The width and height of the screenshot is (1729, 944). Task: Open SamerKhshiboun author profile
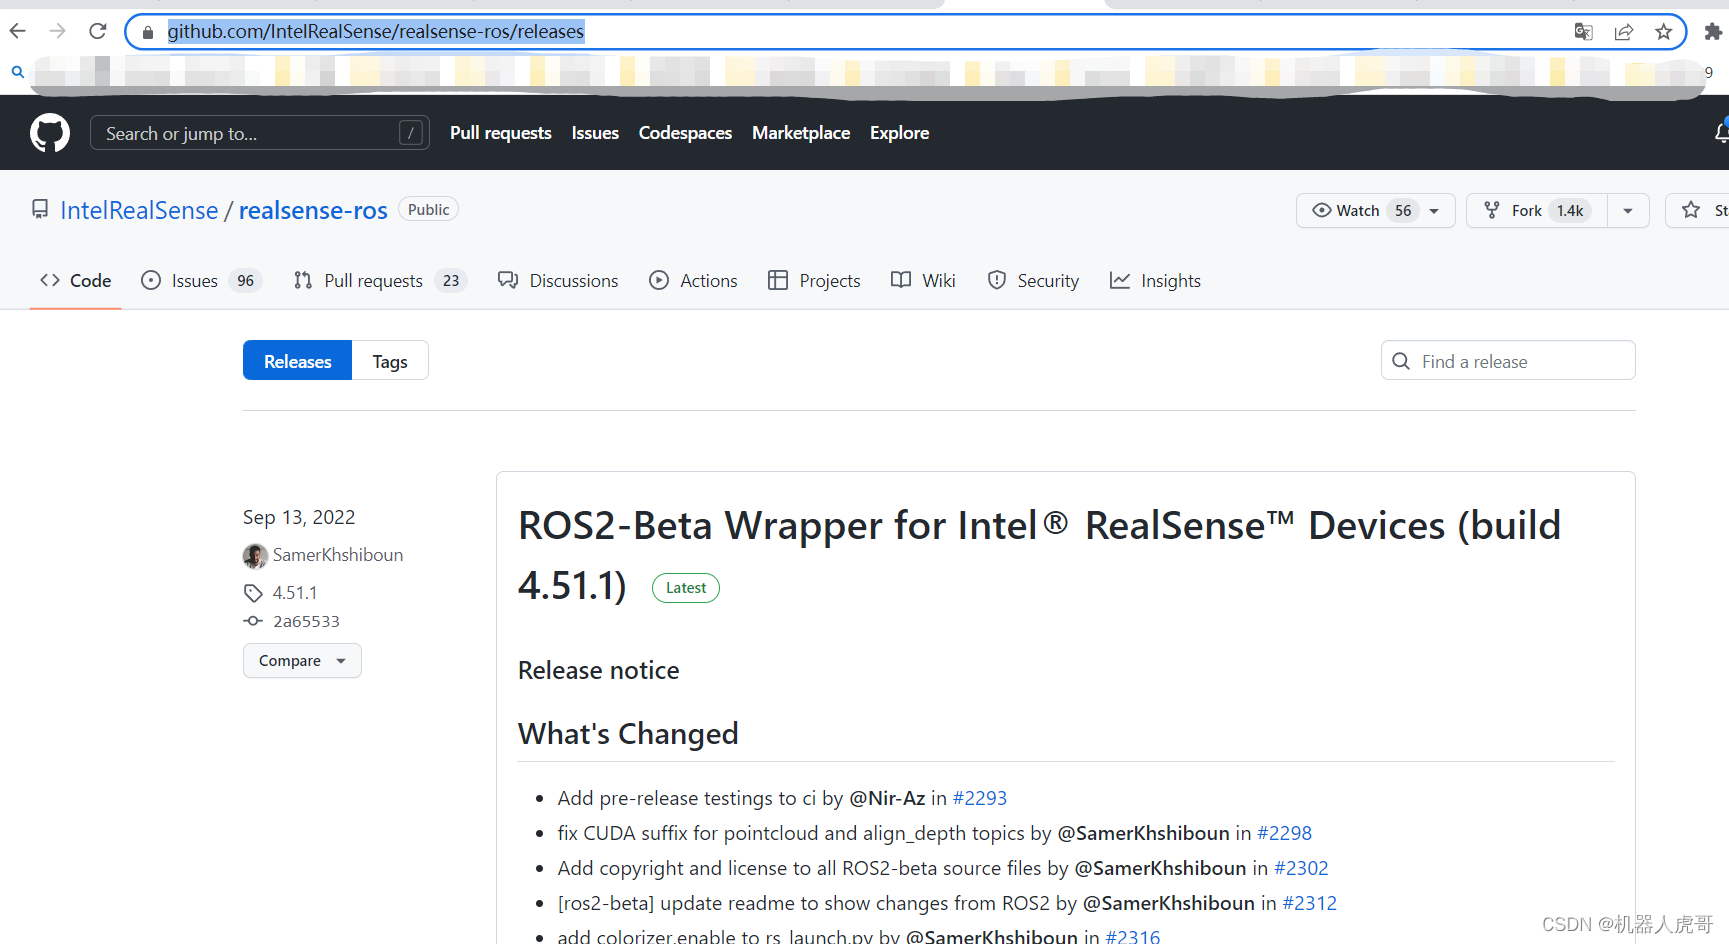338,555
